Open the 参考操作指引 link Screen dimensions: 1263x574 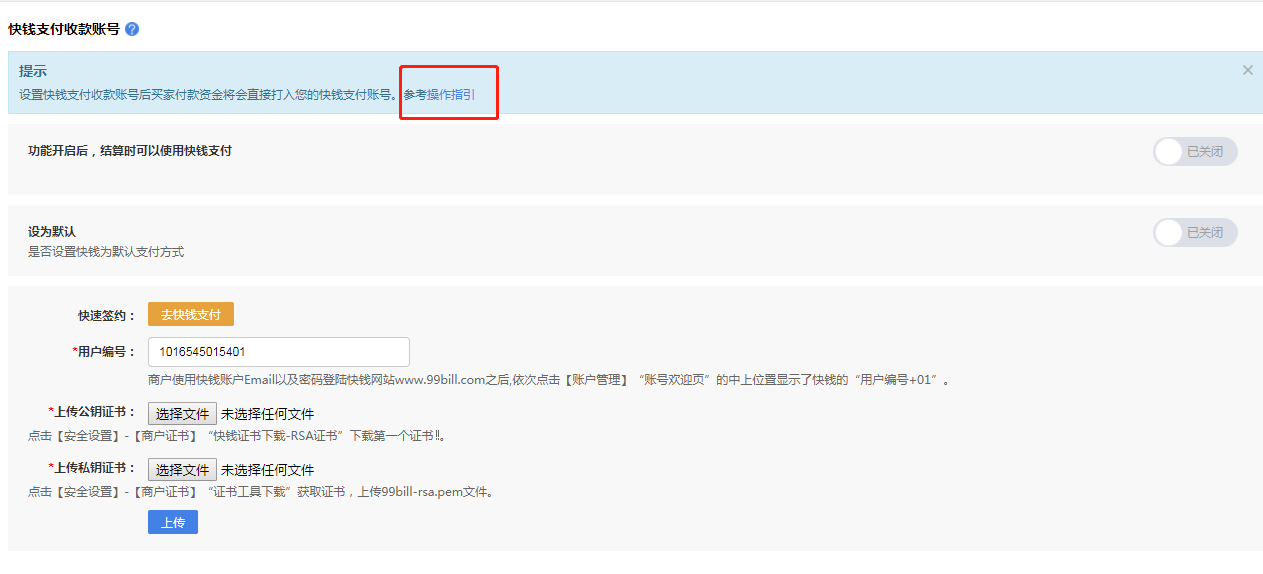[x=439, y=95]
